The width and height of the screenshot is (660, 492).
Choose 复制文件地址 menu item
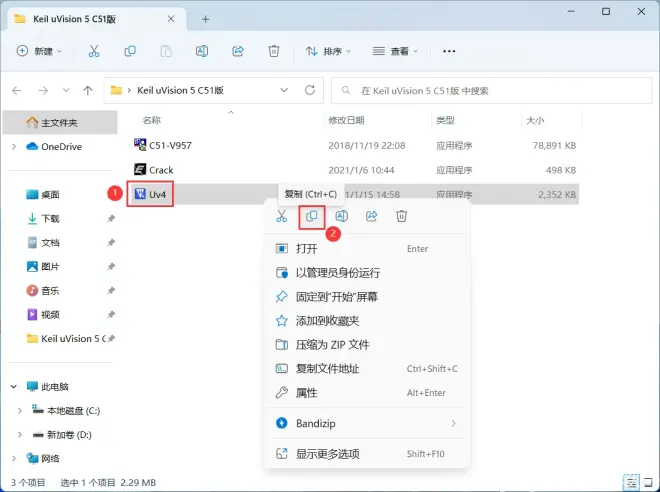click(366, 369)
